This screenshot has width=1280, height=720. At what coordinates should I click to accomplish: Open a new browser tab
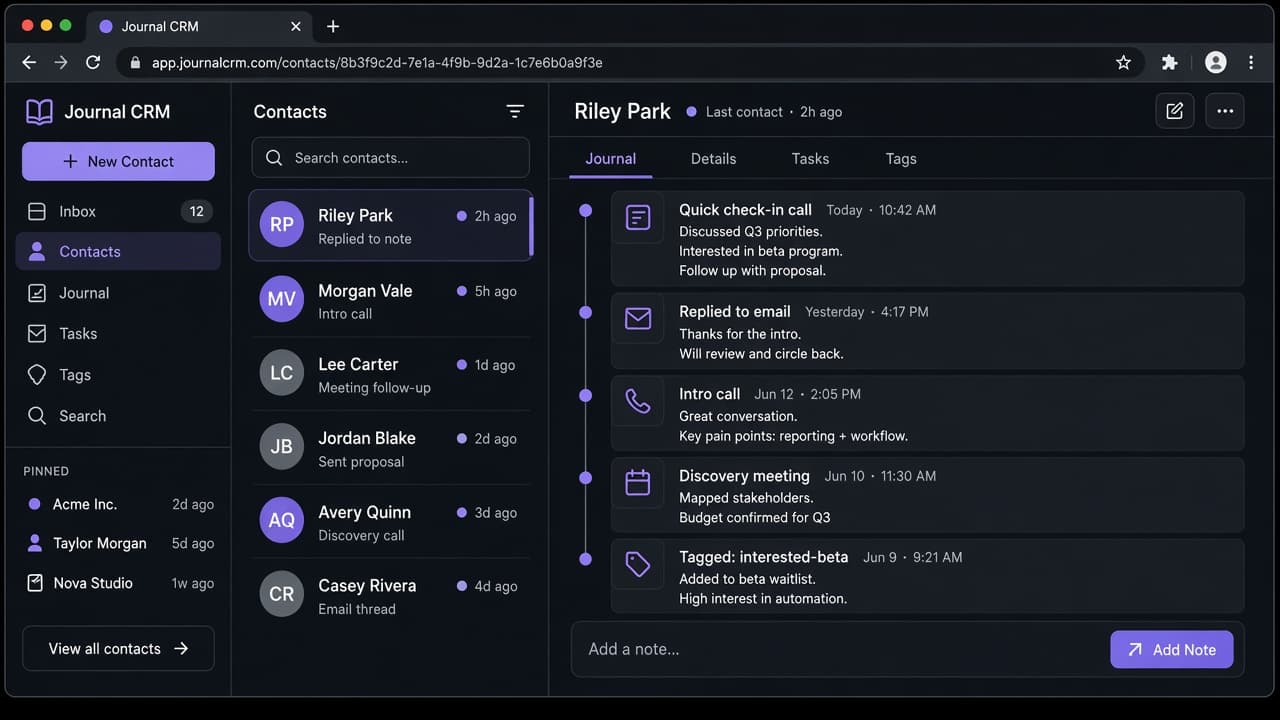coord(333,27)
